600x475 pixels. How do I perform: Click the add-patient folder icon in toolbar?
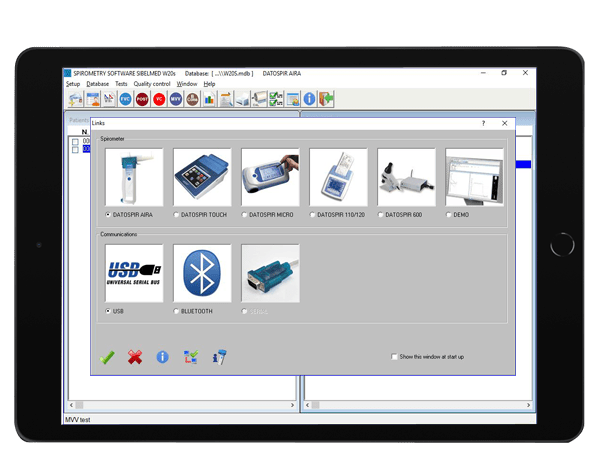pyautogui.click(x=75, y=100)
